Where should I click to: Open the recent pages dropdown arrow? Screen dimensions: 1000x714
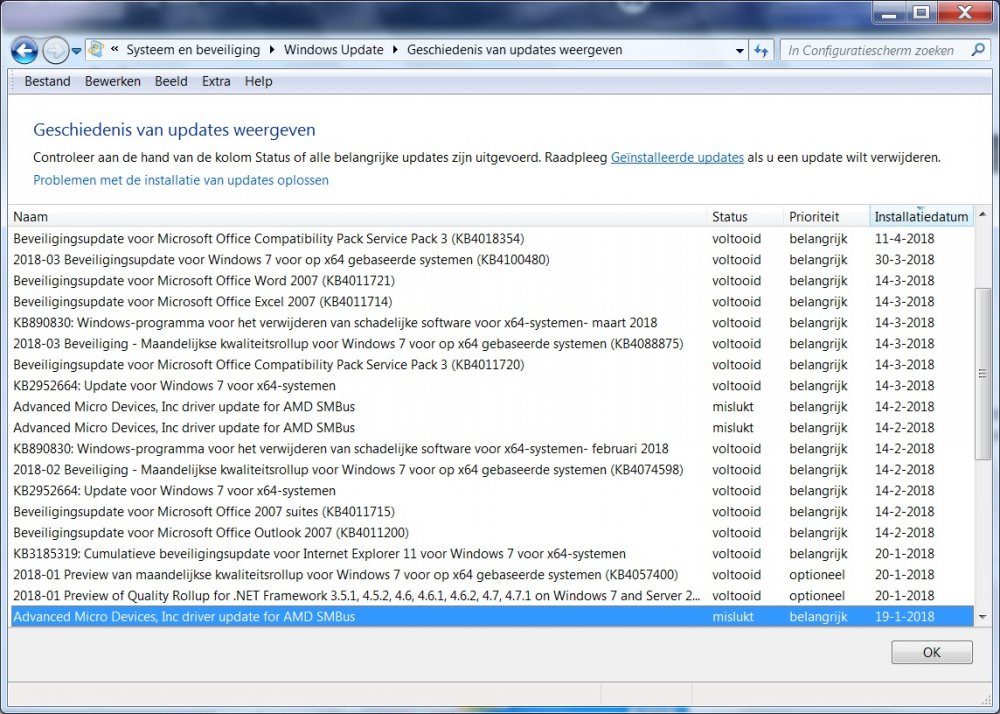[x=77, y=51]
